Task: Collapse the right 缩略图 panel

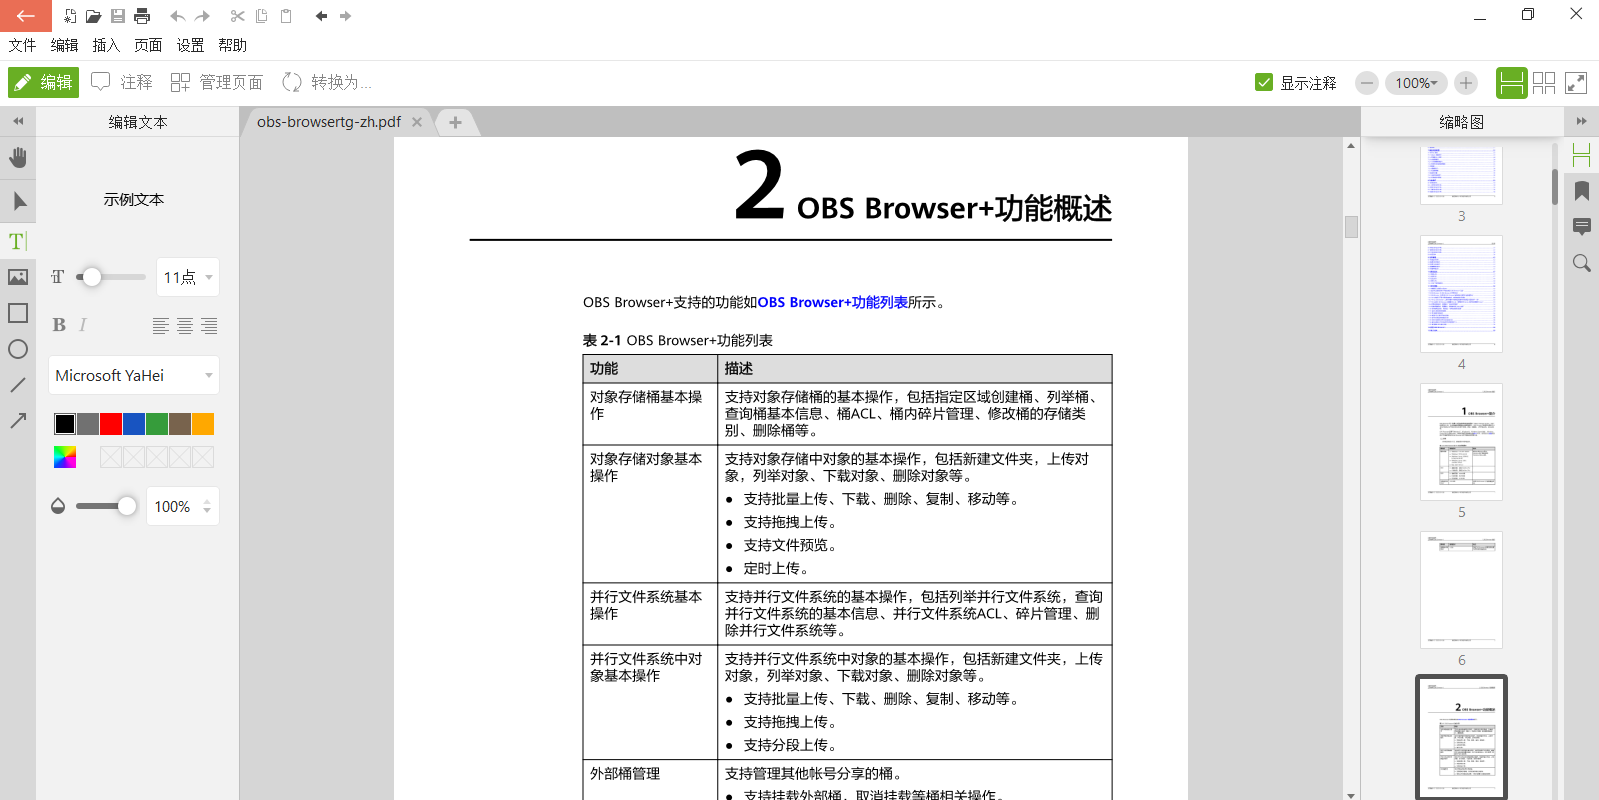Action: [x=1581, y=121]
